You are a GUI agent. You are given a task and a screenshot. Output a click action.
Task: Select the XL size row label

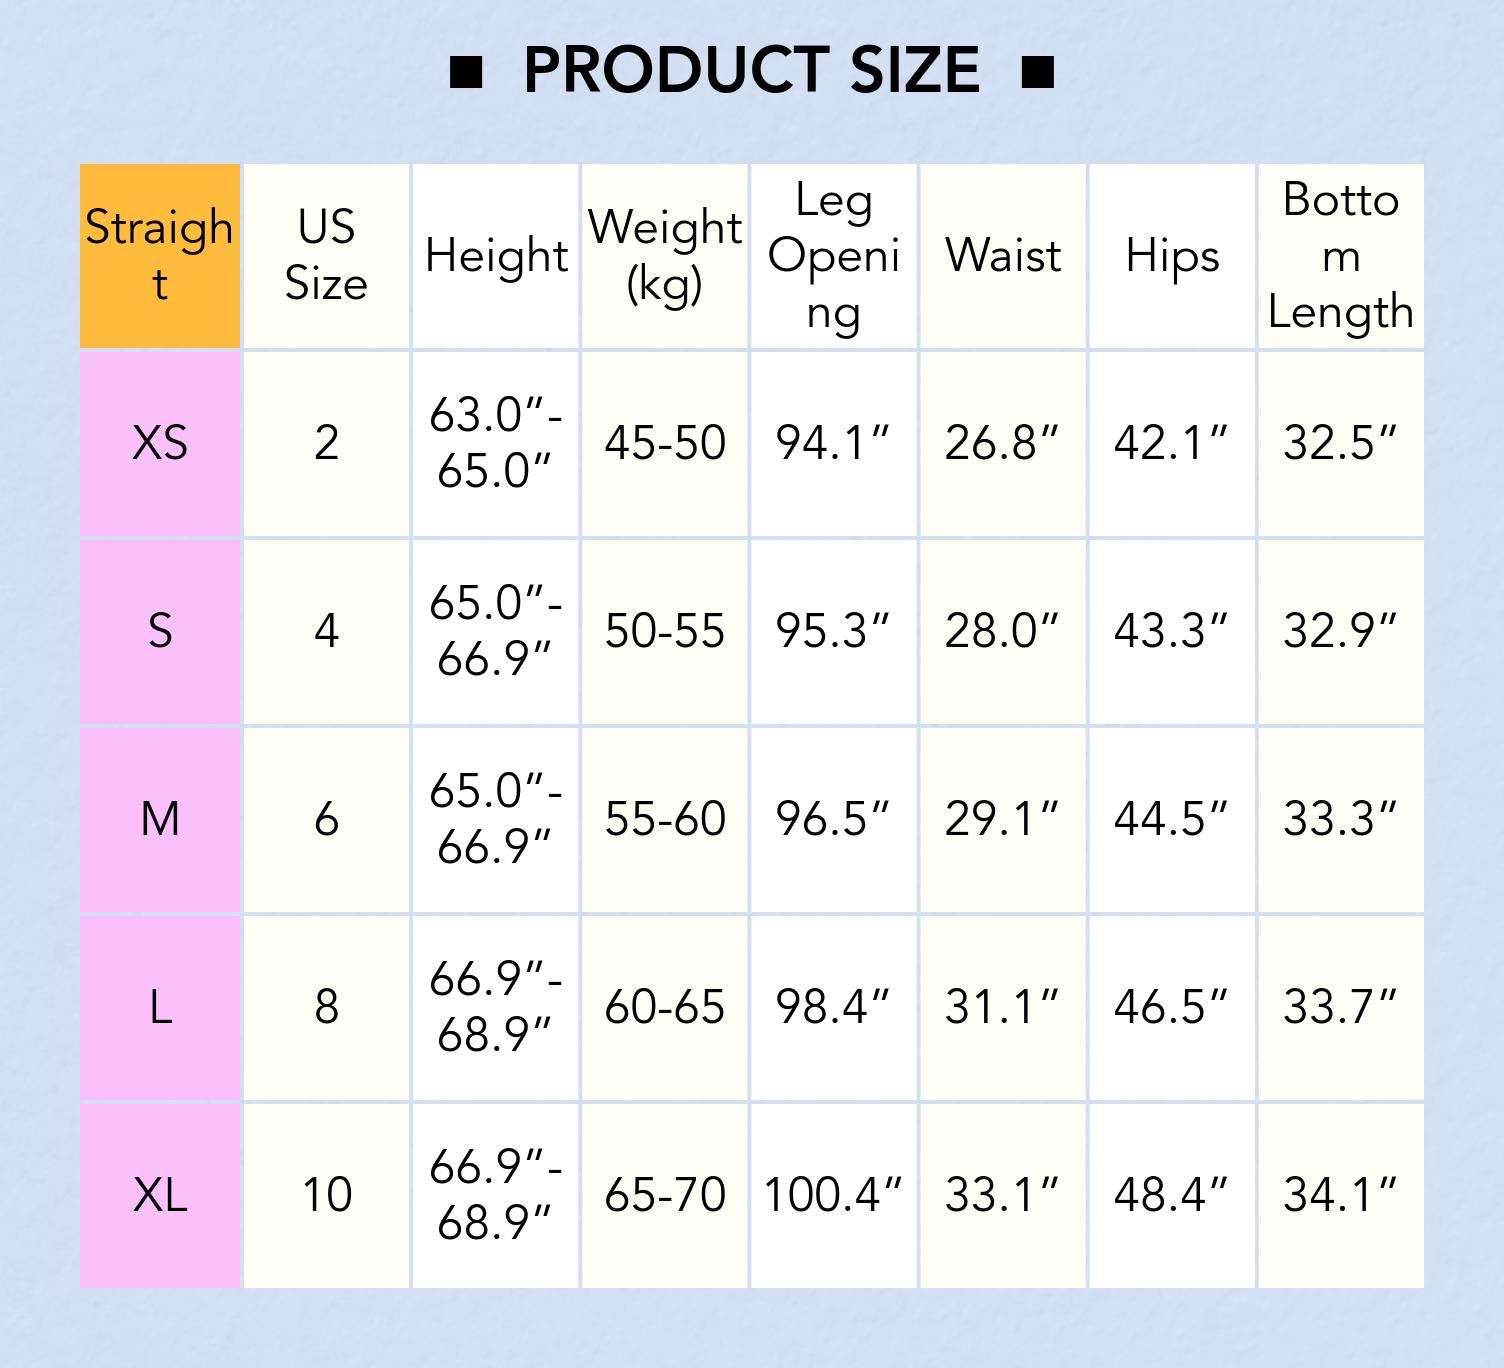pos(160,1195)
